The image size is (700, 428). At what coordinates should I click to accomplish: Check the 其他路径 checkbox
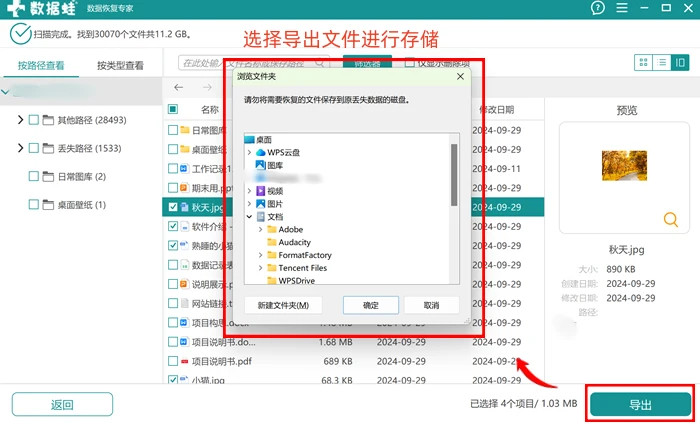tap(33, 120)
